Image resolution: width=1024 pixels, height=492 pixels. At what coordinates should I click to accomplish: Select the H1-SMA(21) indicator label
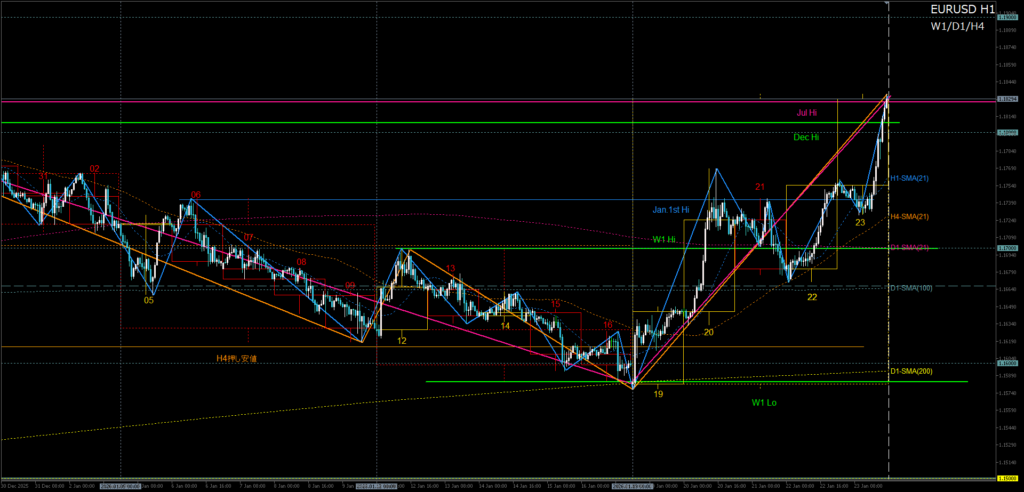[911, 178]
